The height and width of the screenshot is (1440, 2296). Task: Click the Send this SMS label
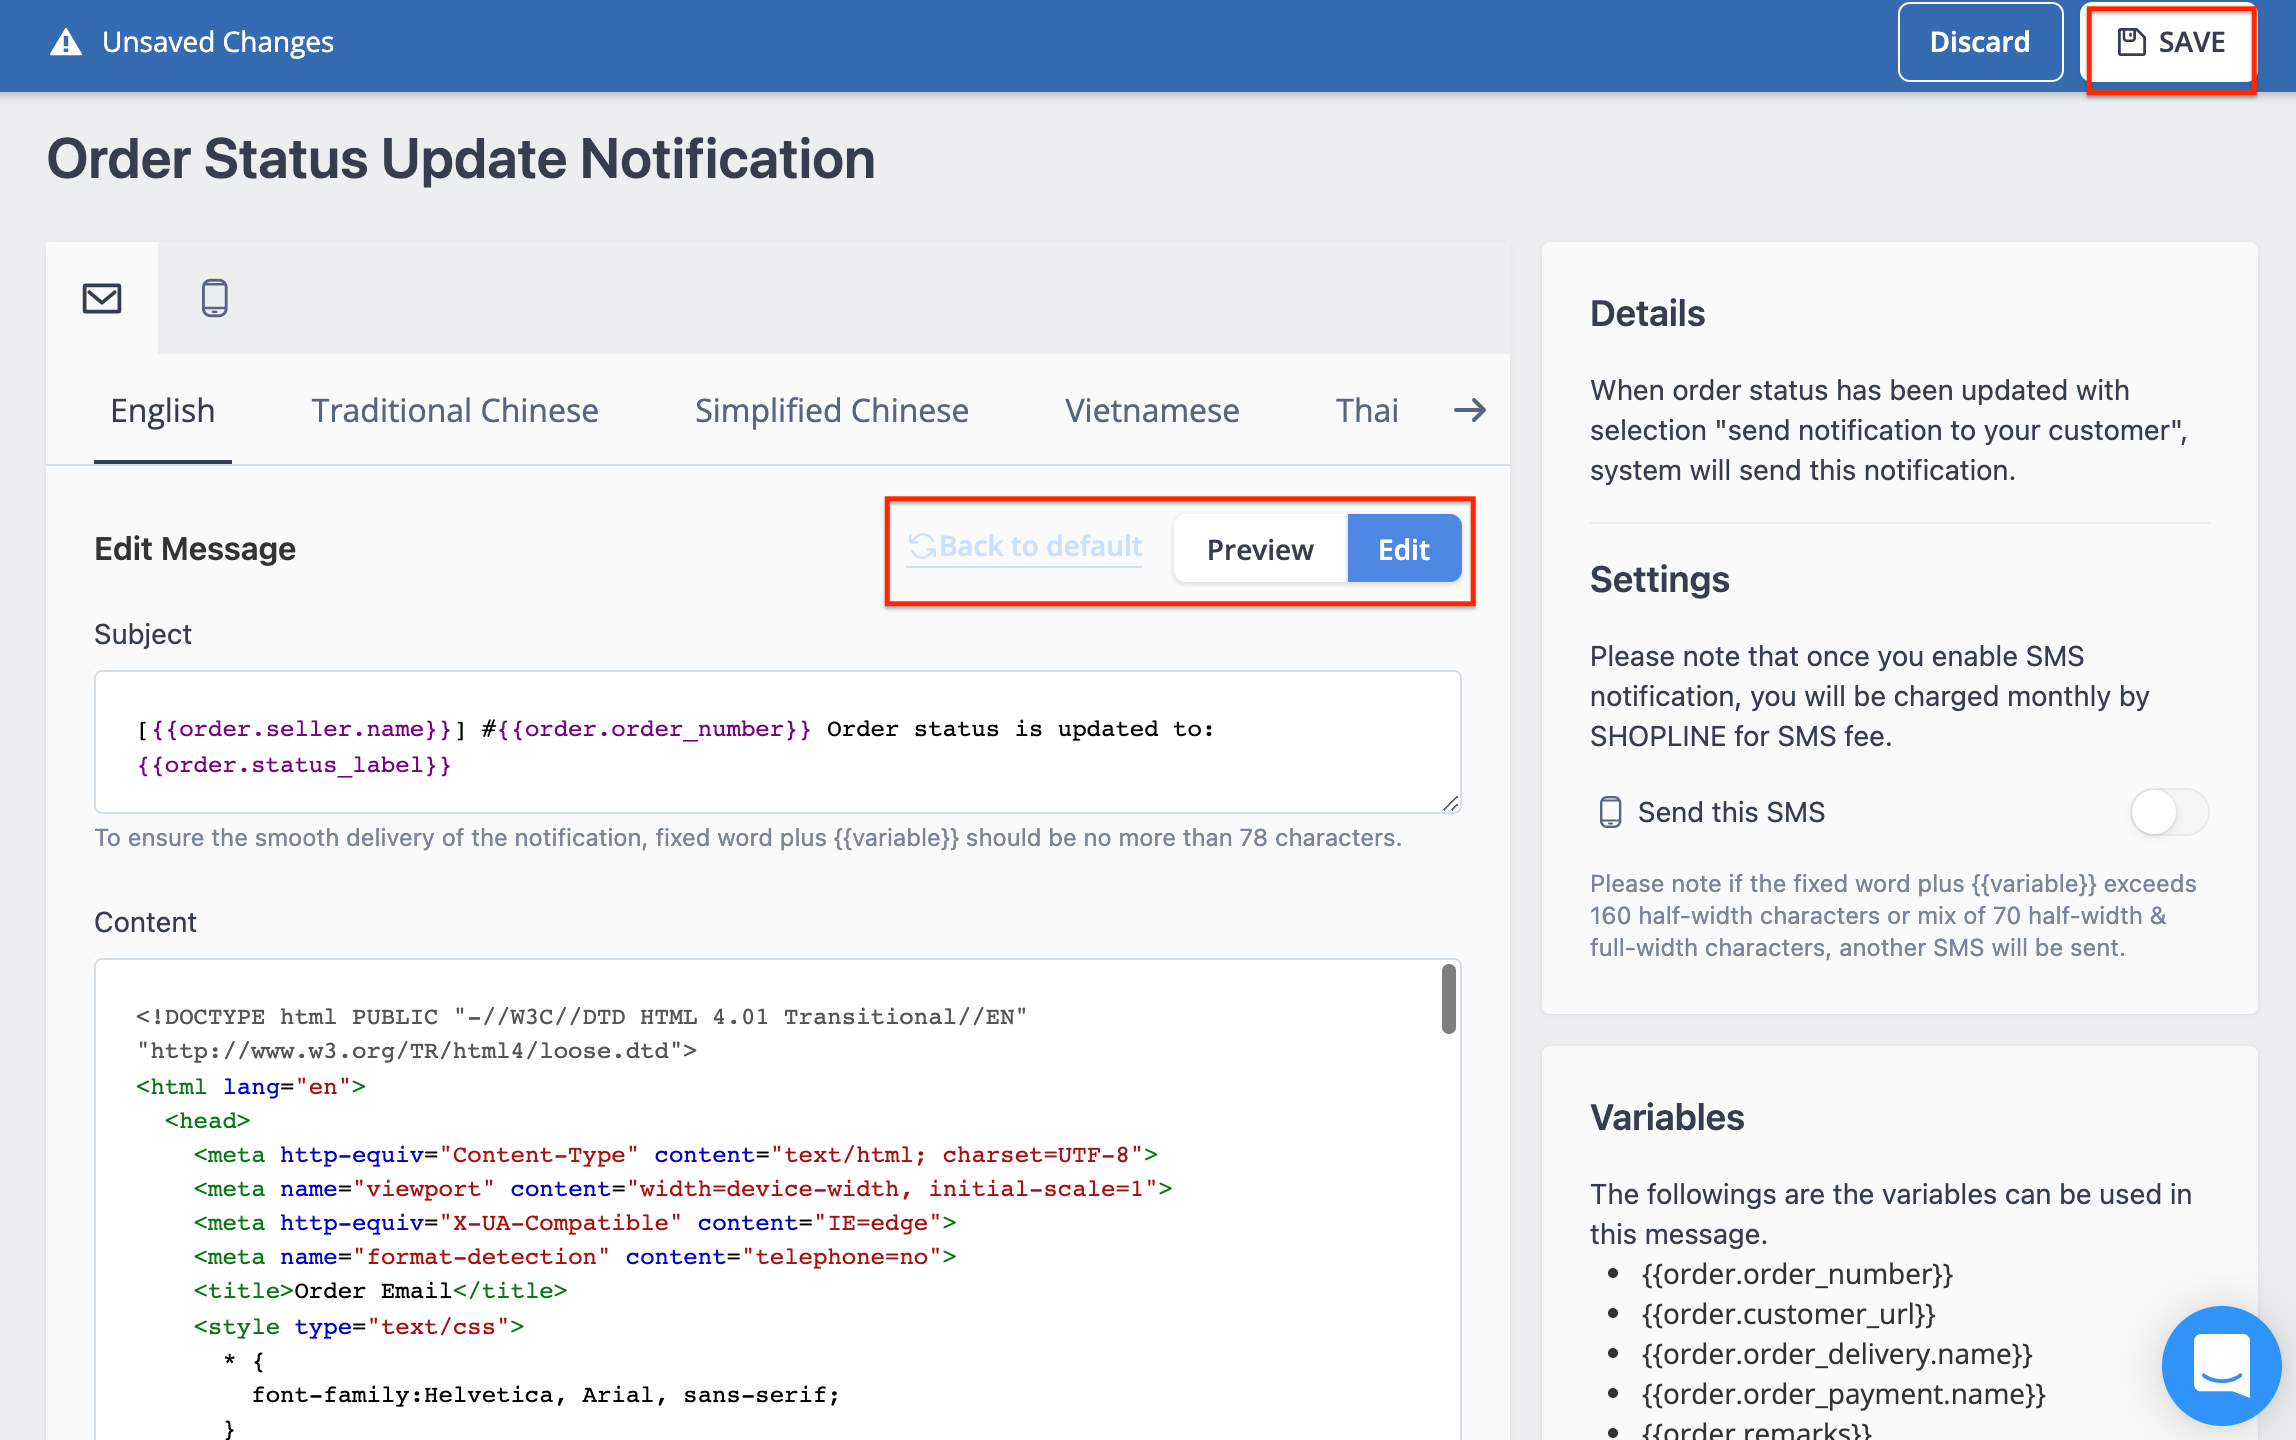point(1731,812)
